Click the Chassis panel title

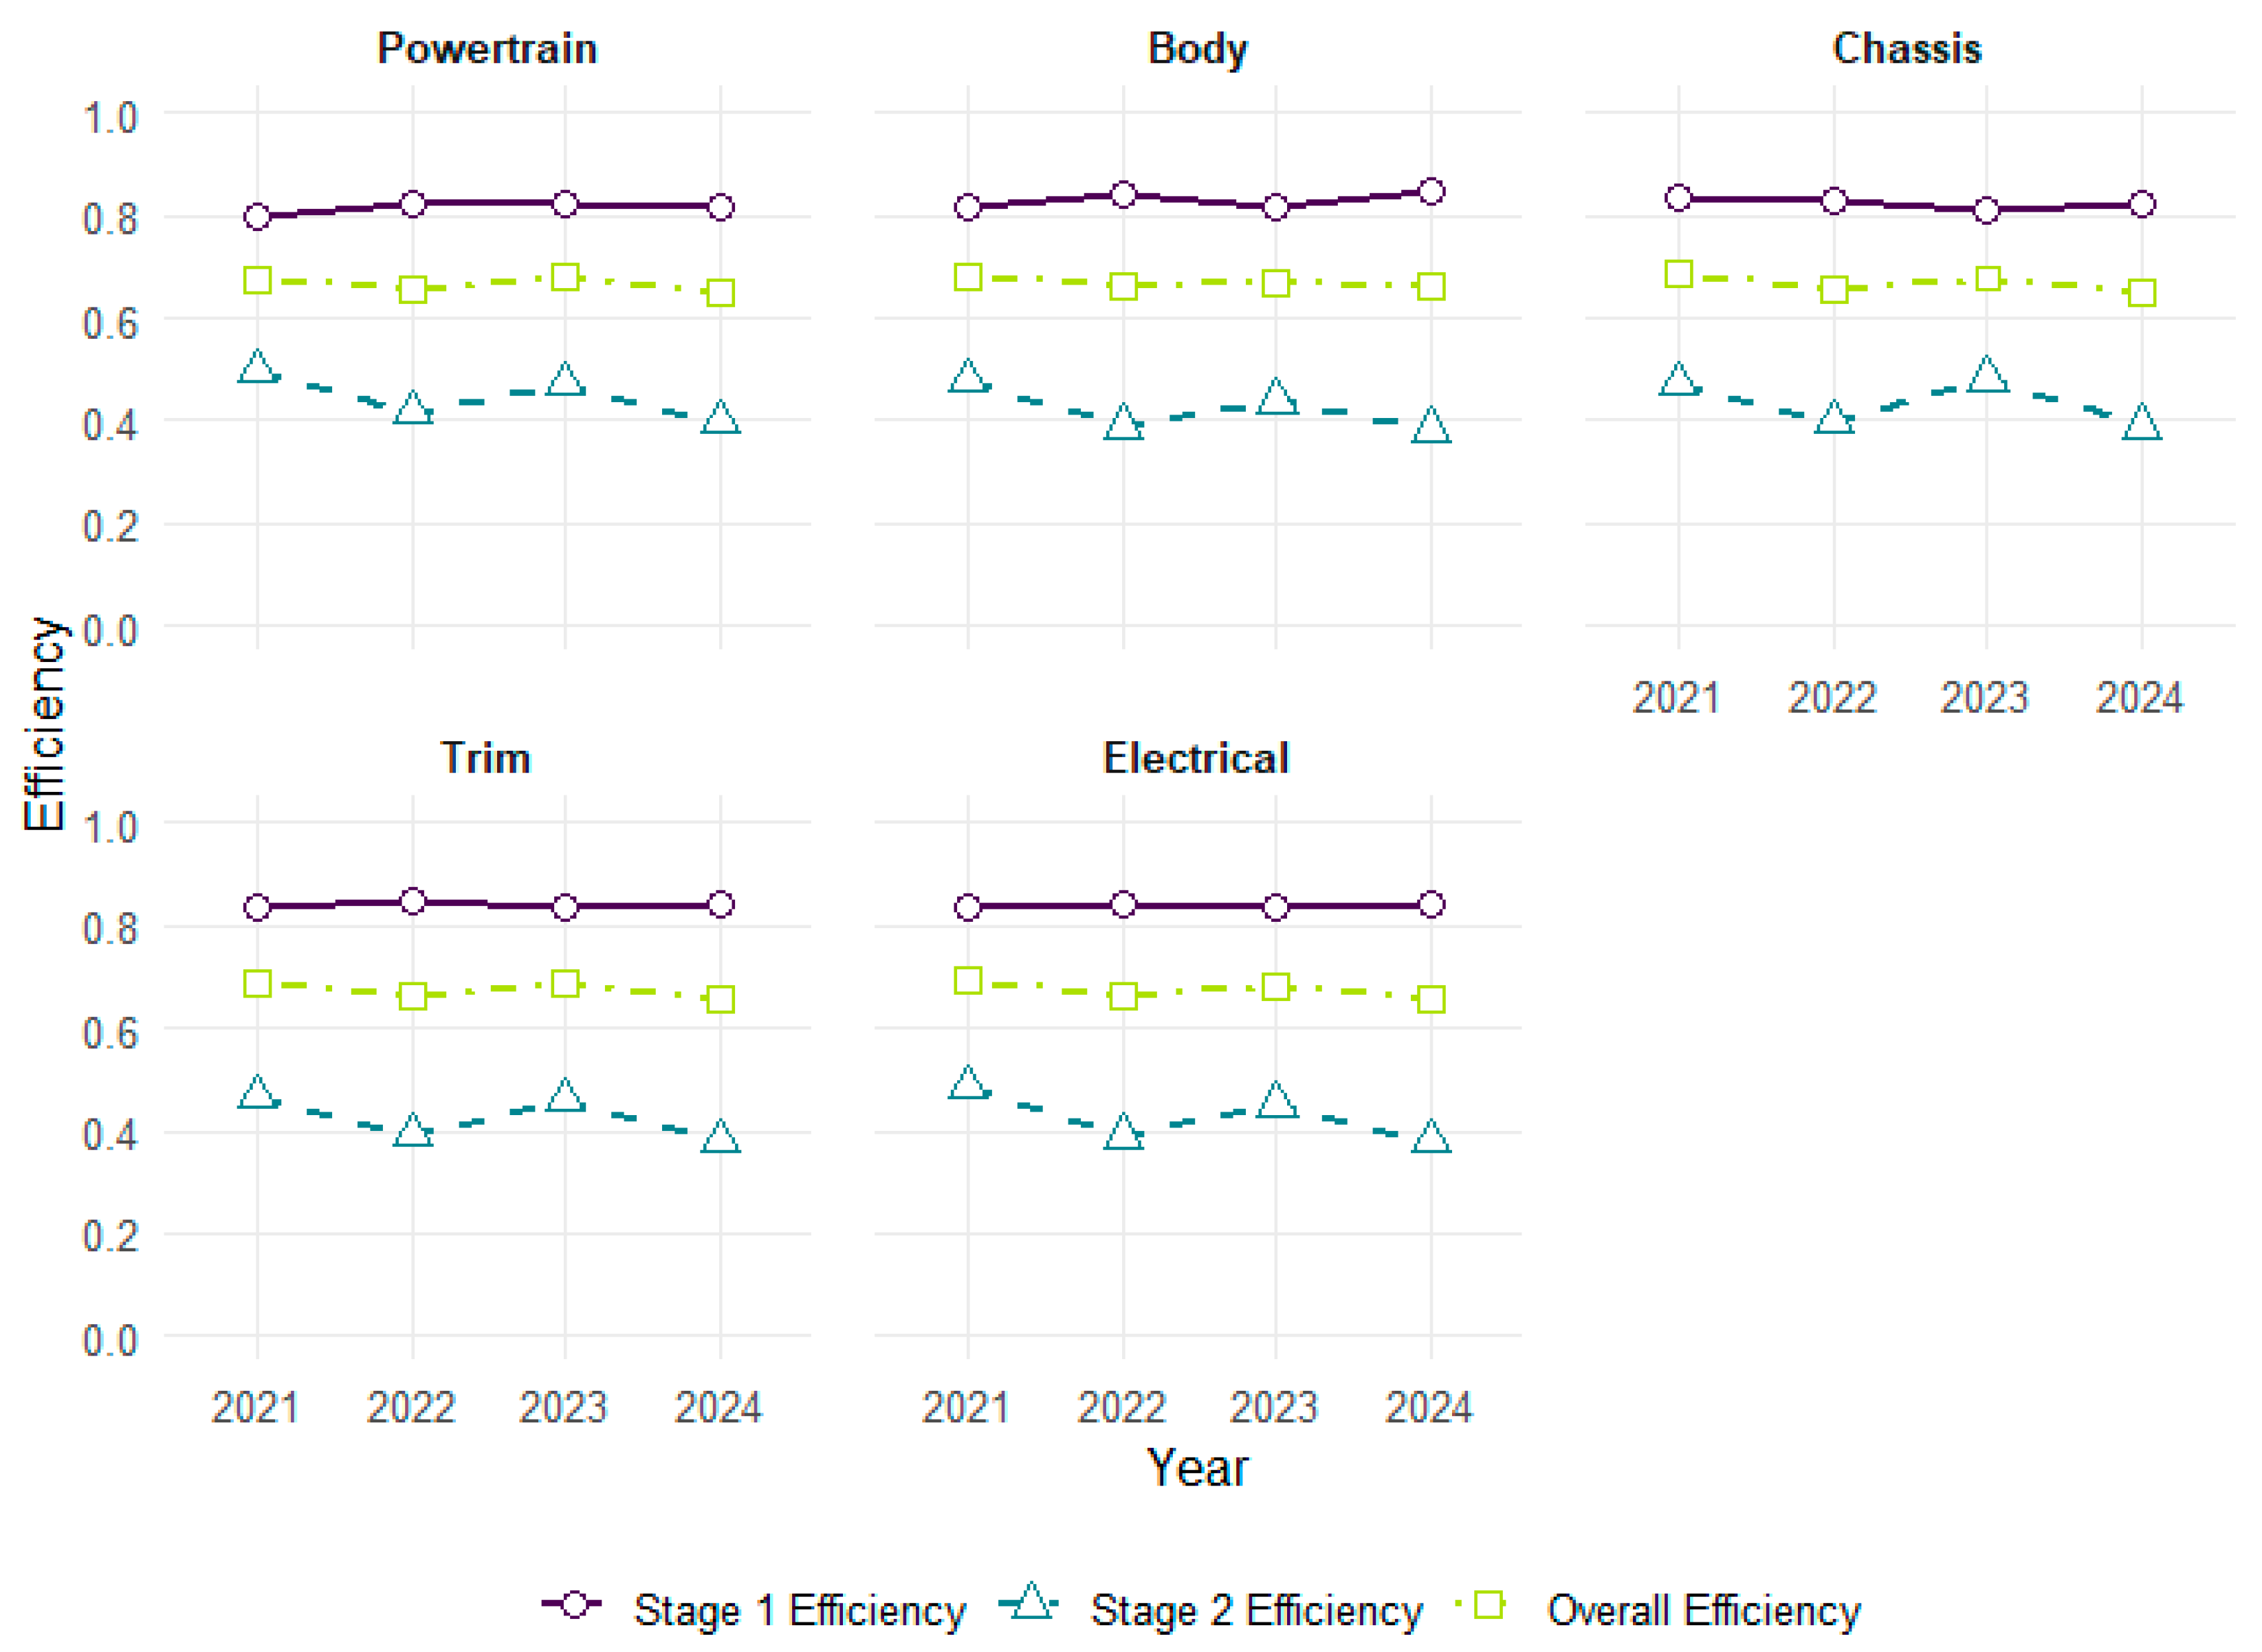pyautogui.click(x=1907, y=48)
